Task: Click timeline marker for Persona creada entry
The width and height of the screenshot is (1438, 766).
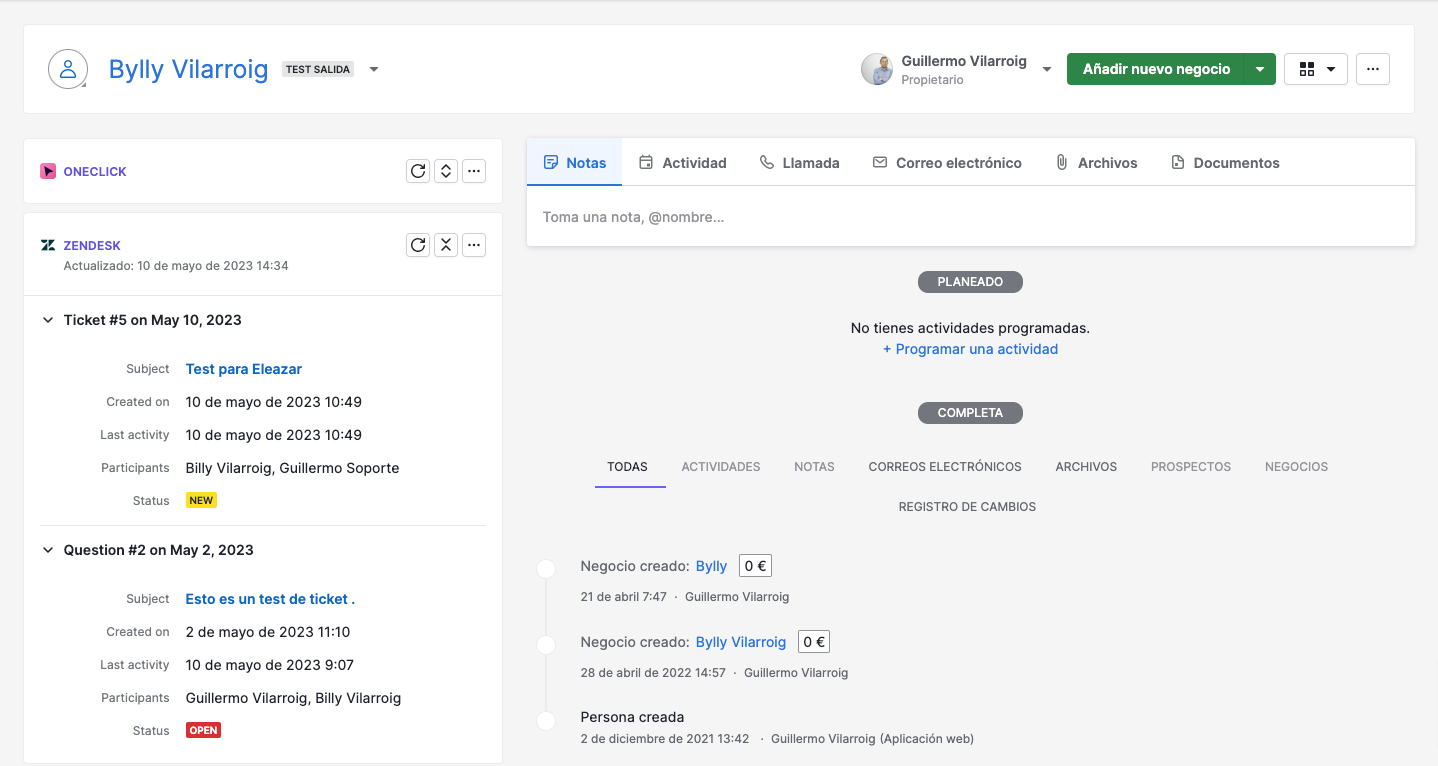Action: (x=546, y=720)
